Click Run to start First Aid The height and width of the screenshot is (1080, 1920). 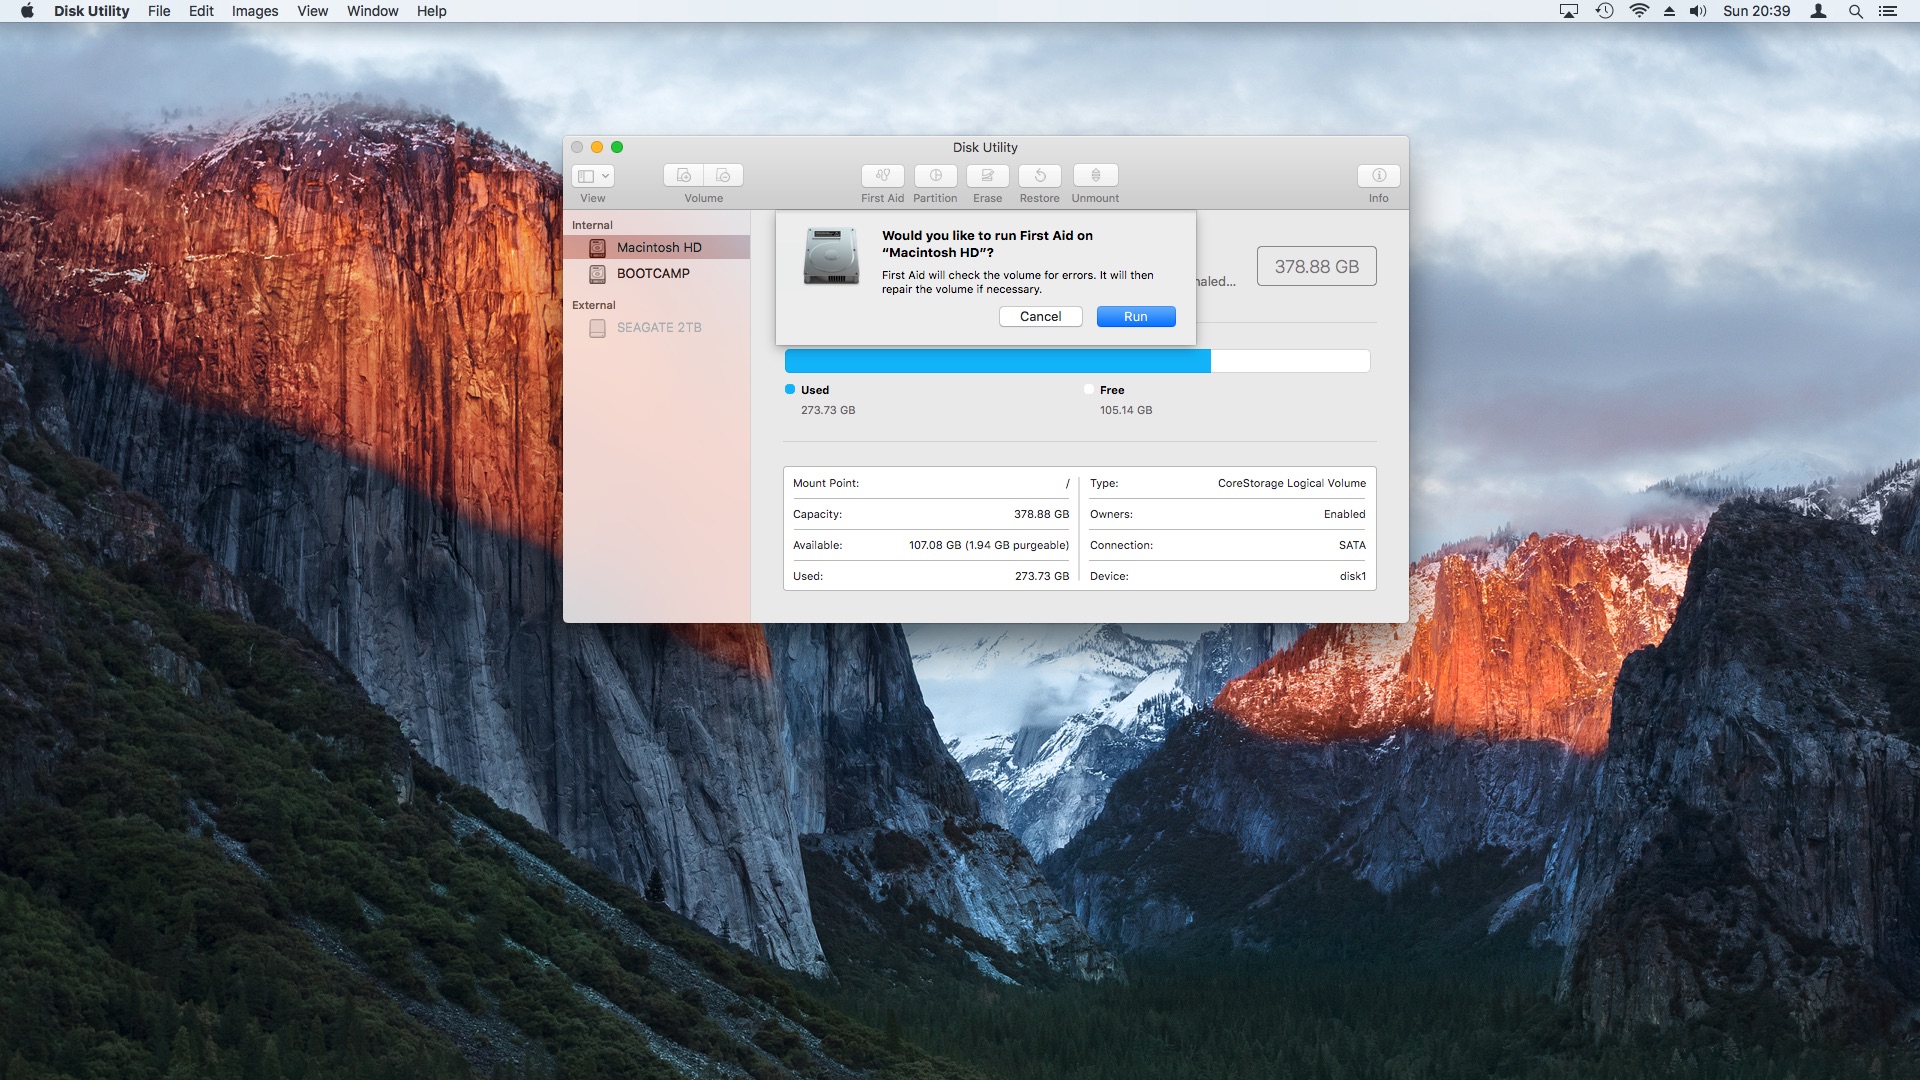1136,316
